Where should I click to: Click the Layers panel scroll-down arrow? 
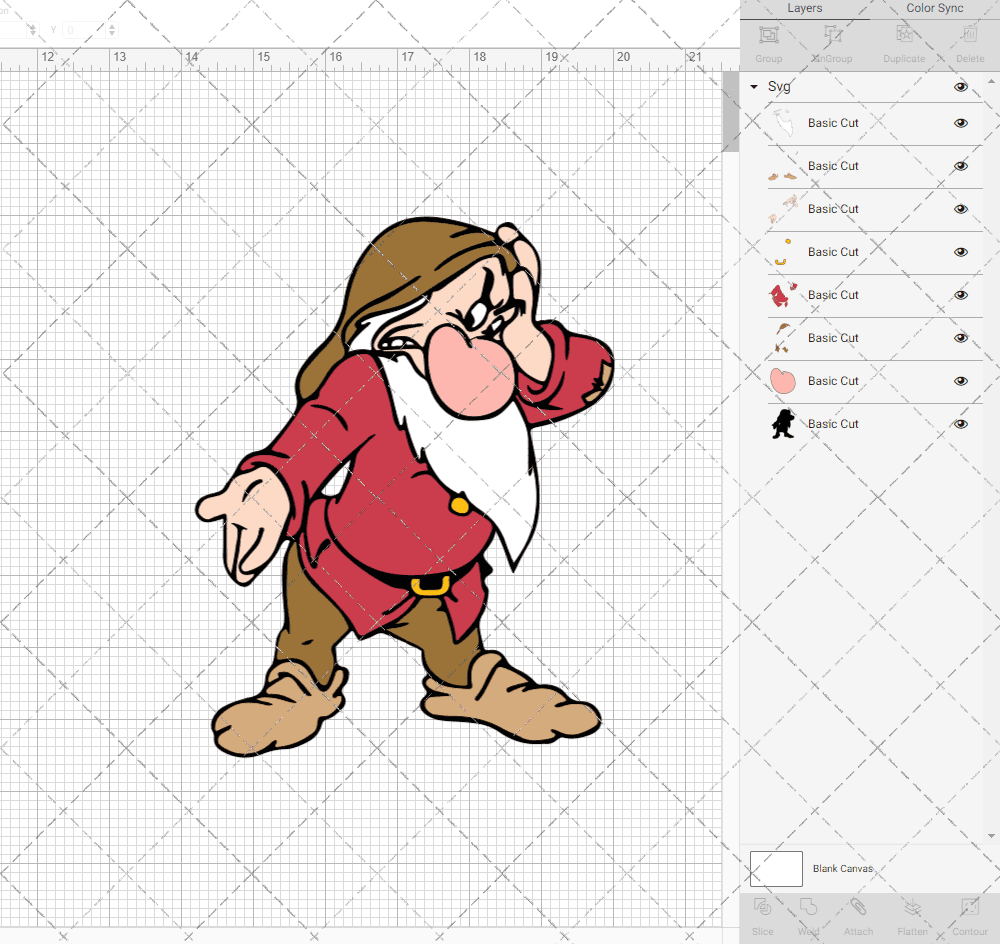click(x=990, y=835)
